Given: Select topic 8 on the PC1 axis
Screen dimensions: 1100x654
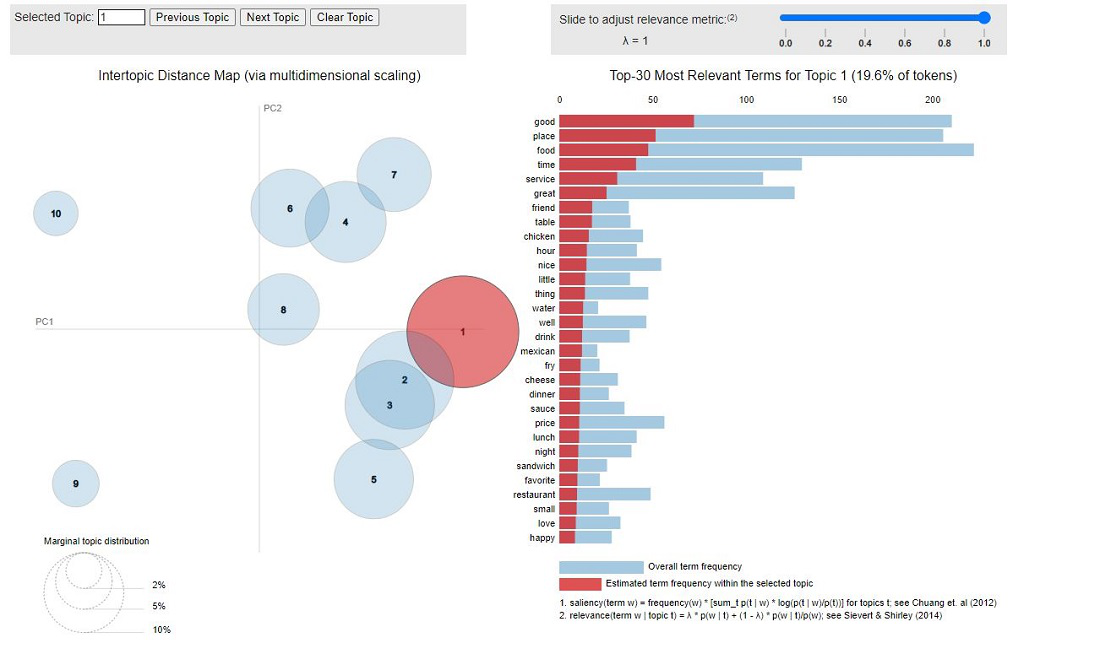Looking at the screenshot, I should pyautogui.click(x=283, y=310).
